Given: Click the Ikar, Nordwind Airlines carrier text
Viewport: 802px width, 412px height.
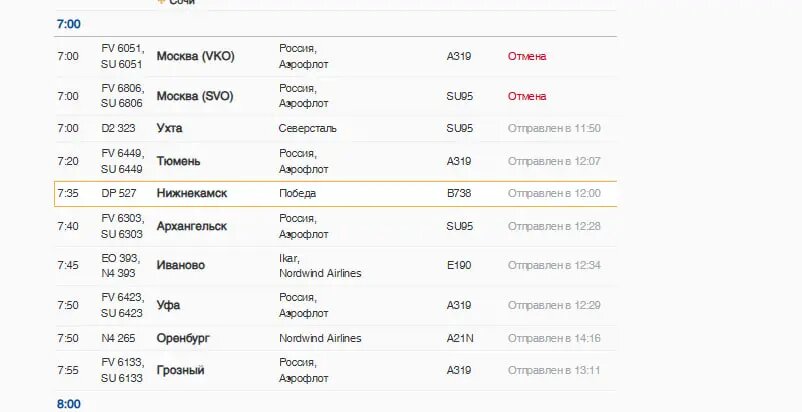Looking at the screenshot, I should [320, 266].
